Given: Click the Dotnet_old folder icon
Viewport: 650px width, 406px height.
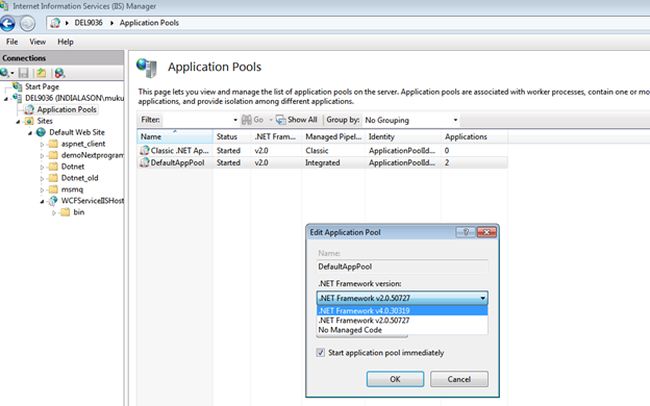Looking at the screenshot, I should pos(53,178).
